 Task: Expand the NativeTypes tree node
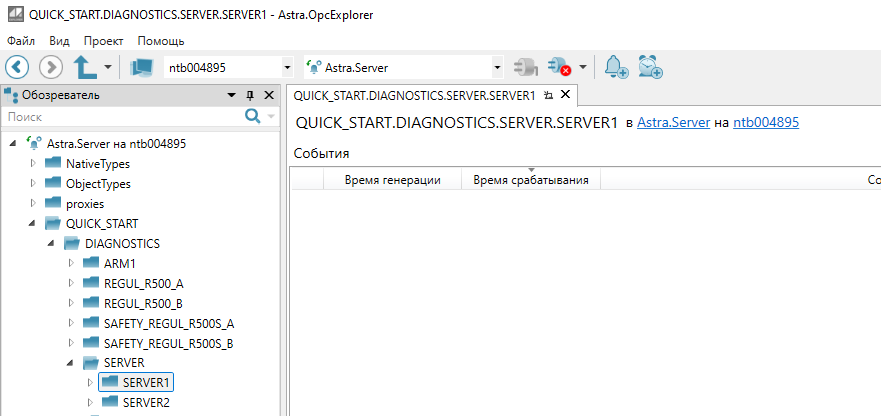[33, 163]
